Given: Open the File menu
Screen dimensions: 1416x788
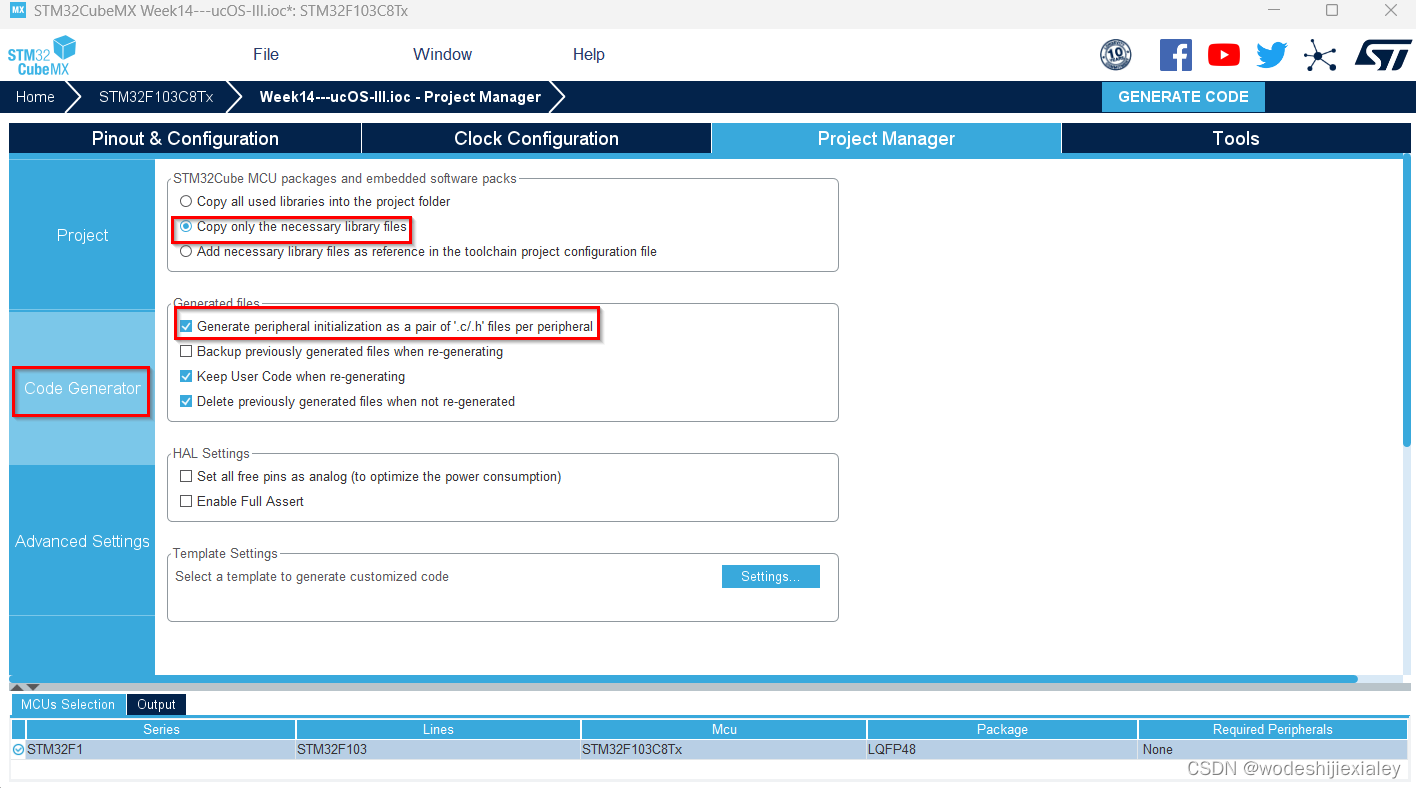Looking at the screenshot, I should tap(266, 55).
